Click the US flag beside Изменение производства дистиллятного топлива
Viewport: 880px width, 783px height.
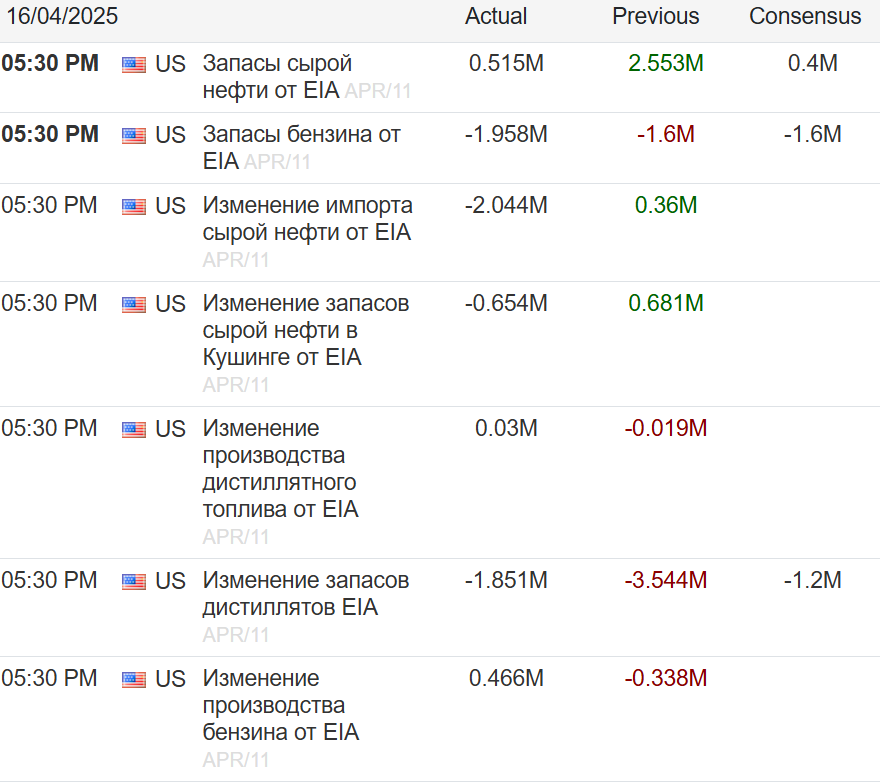pyautogui.click(x=134, y=430)
